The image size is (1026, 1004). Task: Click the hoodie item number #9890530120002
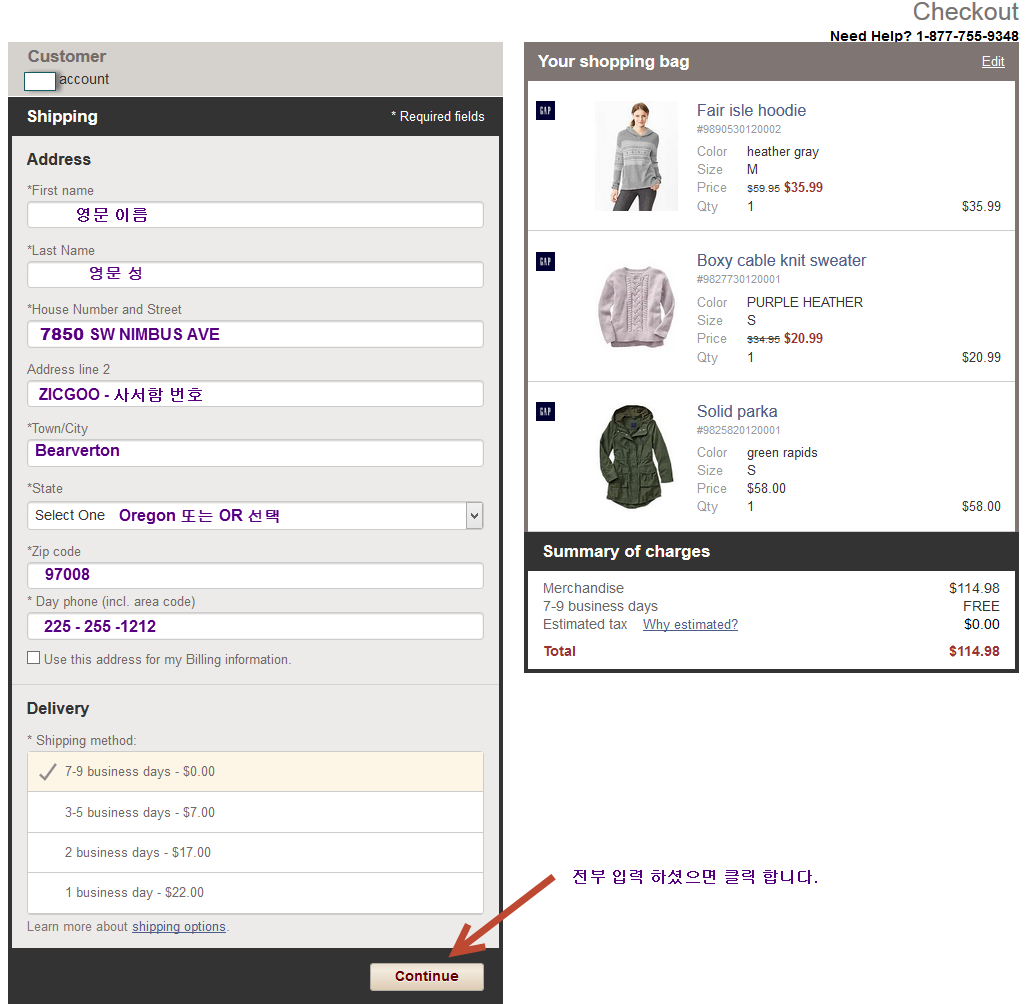pos(739,130)
